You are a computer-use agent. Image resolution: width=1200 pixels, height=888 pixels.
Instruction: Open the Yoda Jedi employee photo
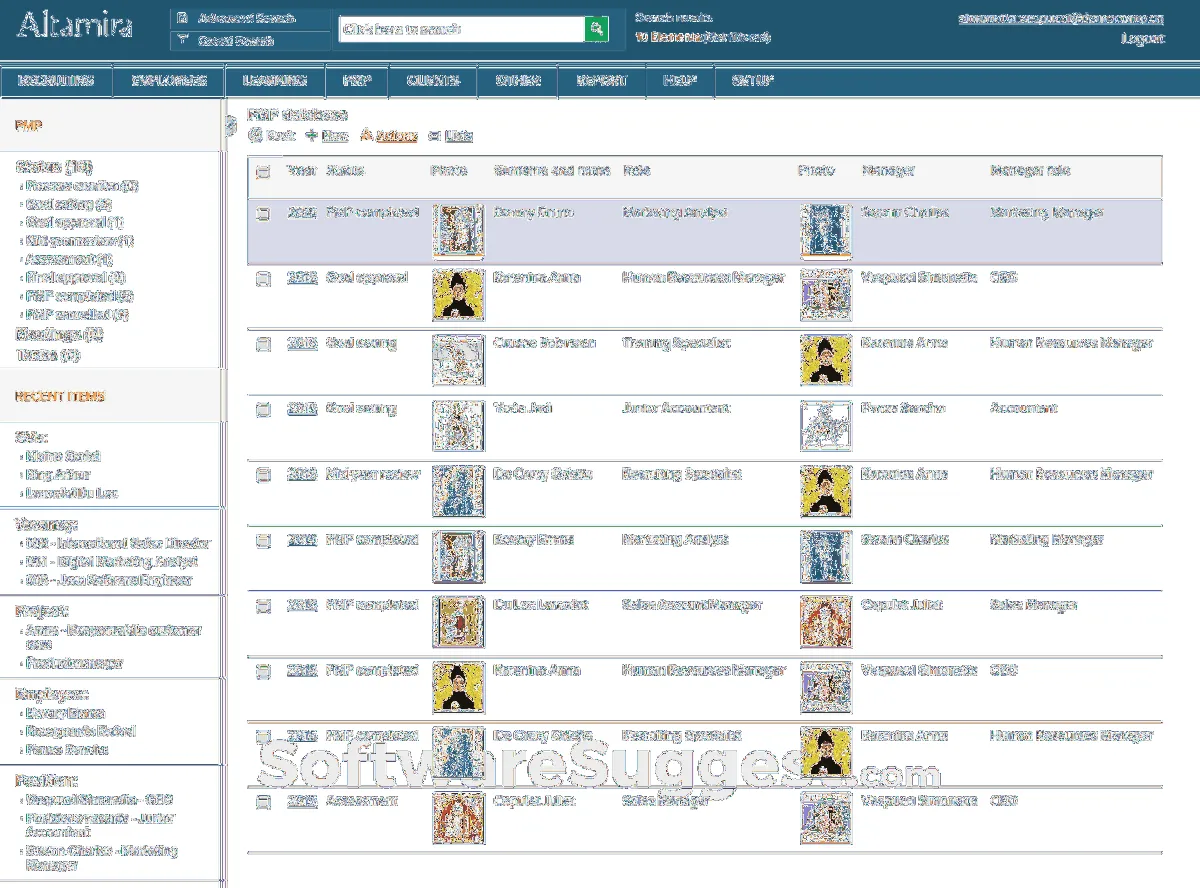(458, 426)
